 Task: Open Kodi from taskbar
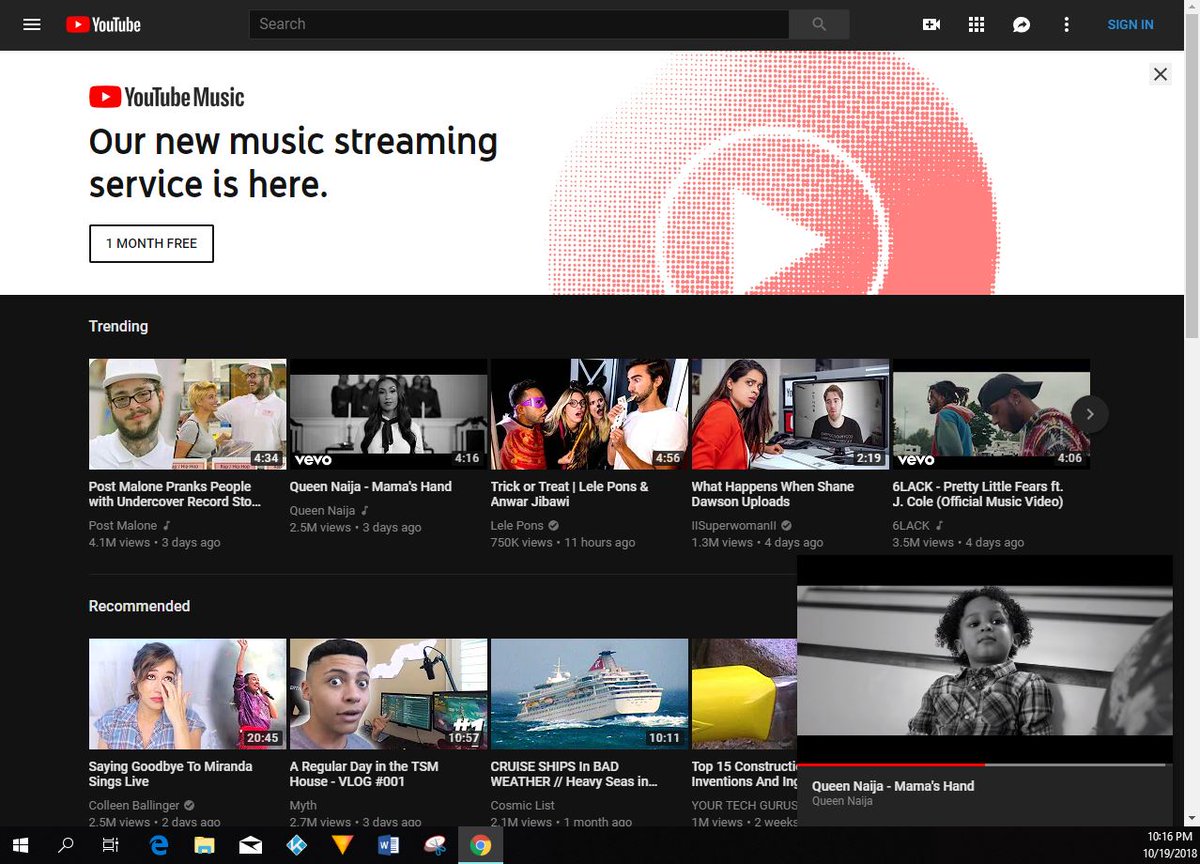pos(296,845)
